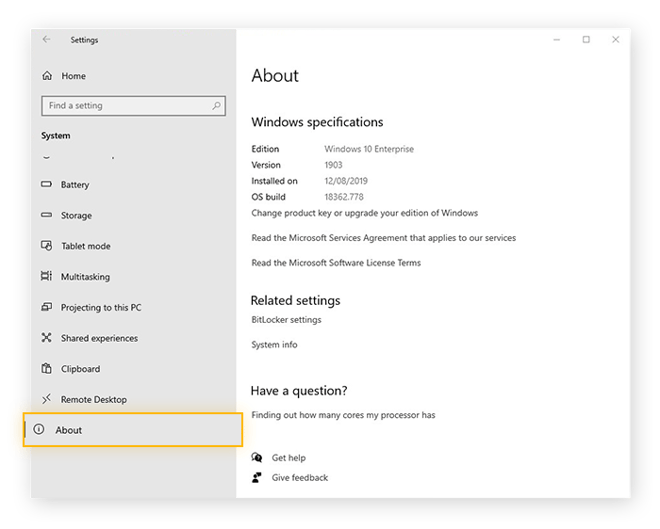Screen dimensions: 660x529
Task: Click the About info icon
Action: tap(39, 429)
